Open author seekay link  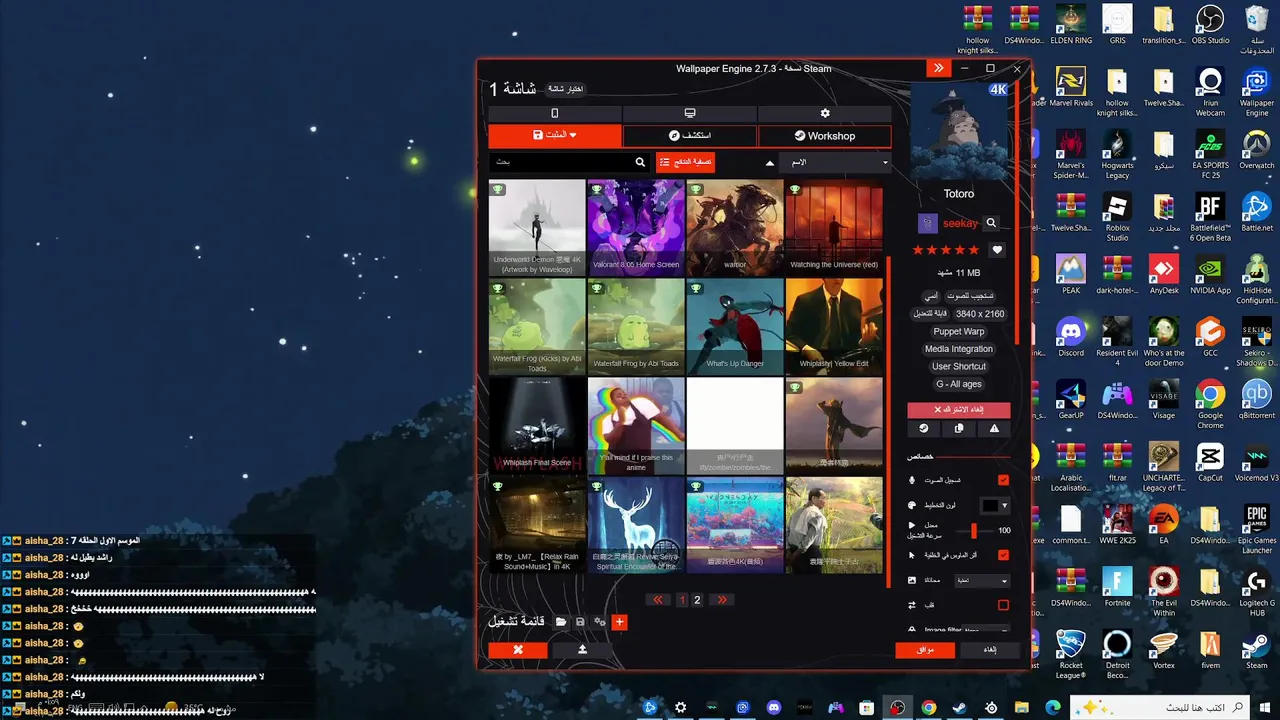960,223
